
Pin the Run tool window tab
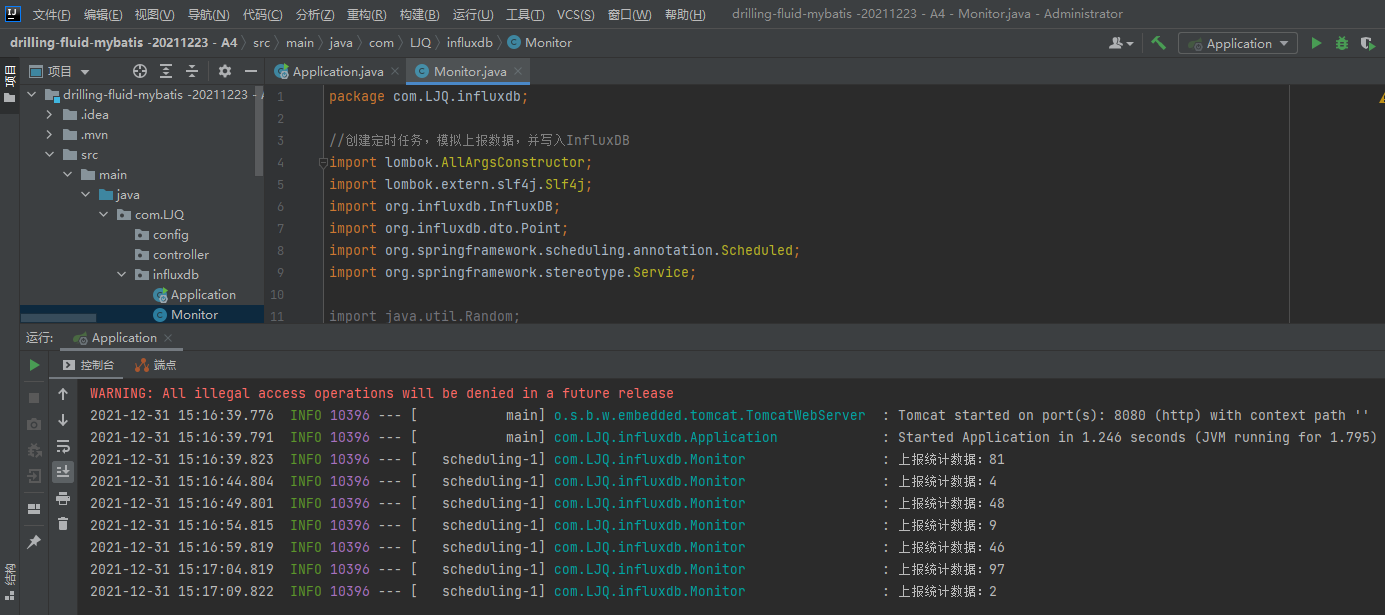point(33,541)
